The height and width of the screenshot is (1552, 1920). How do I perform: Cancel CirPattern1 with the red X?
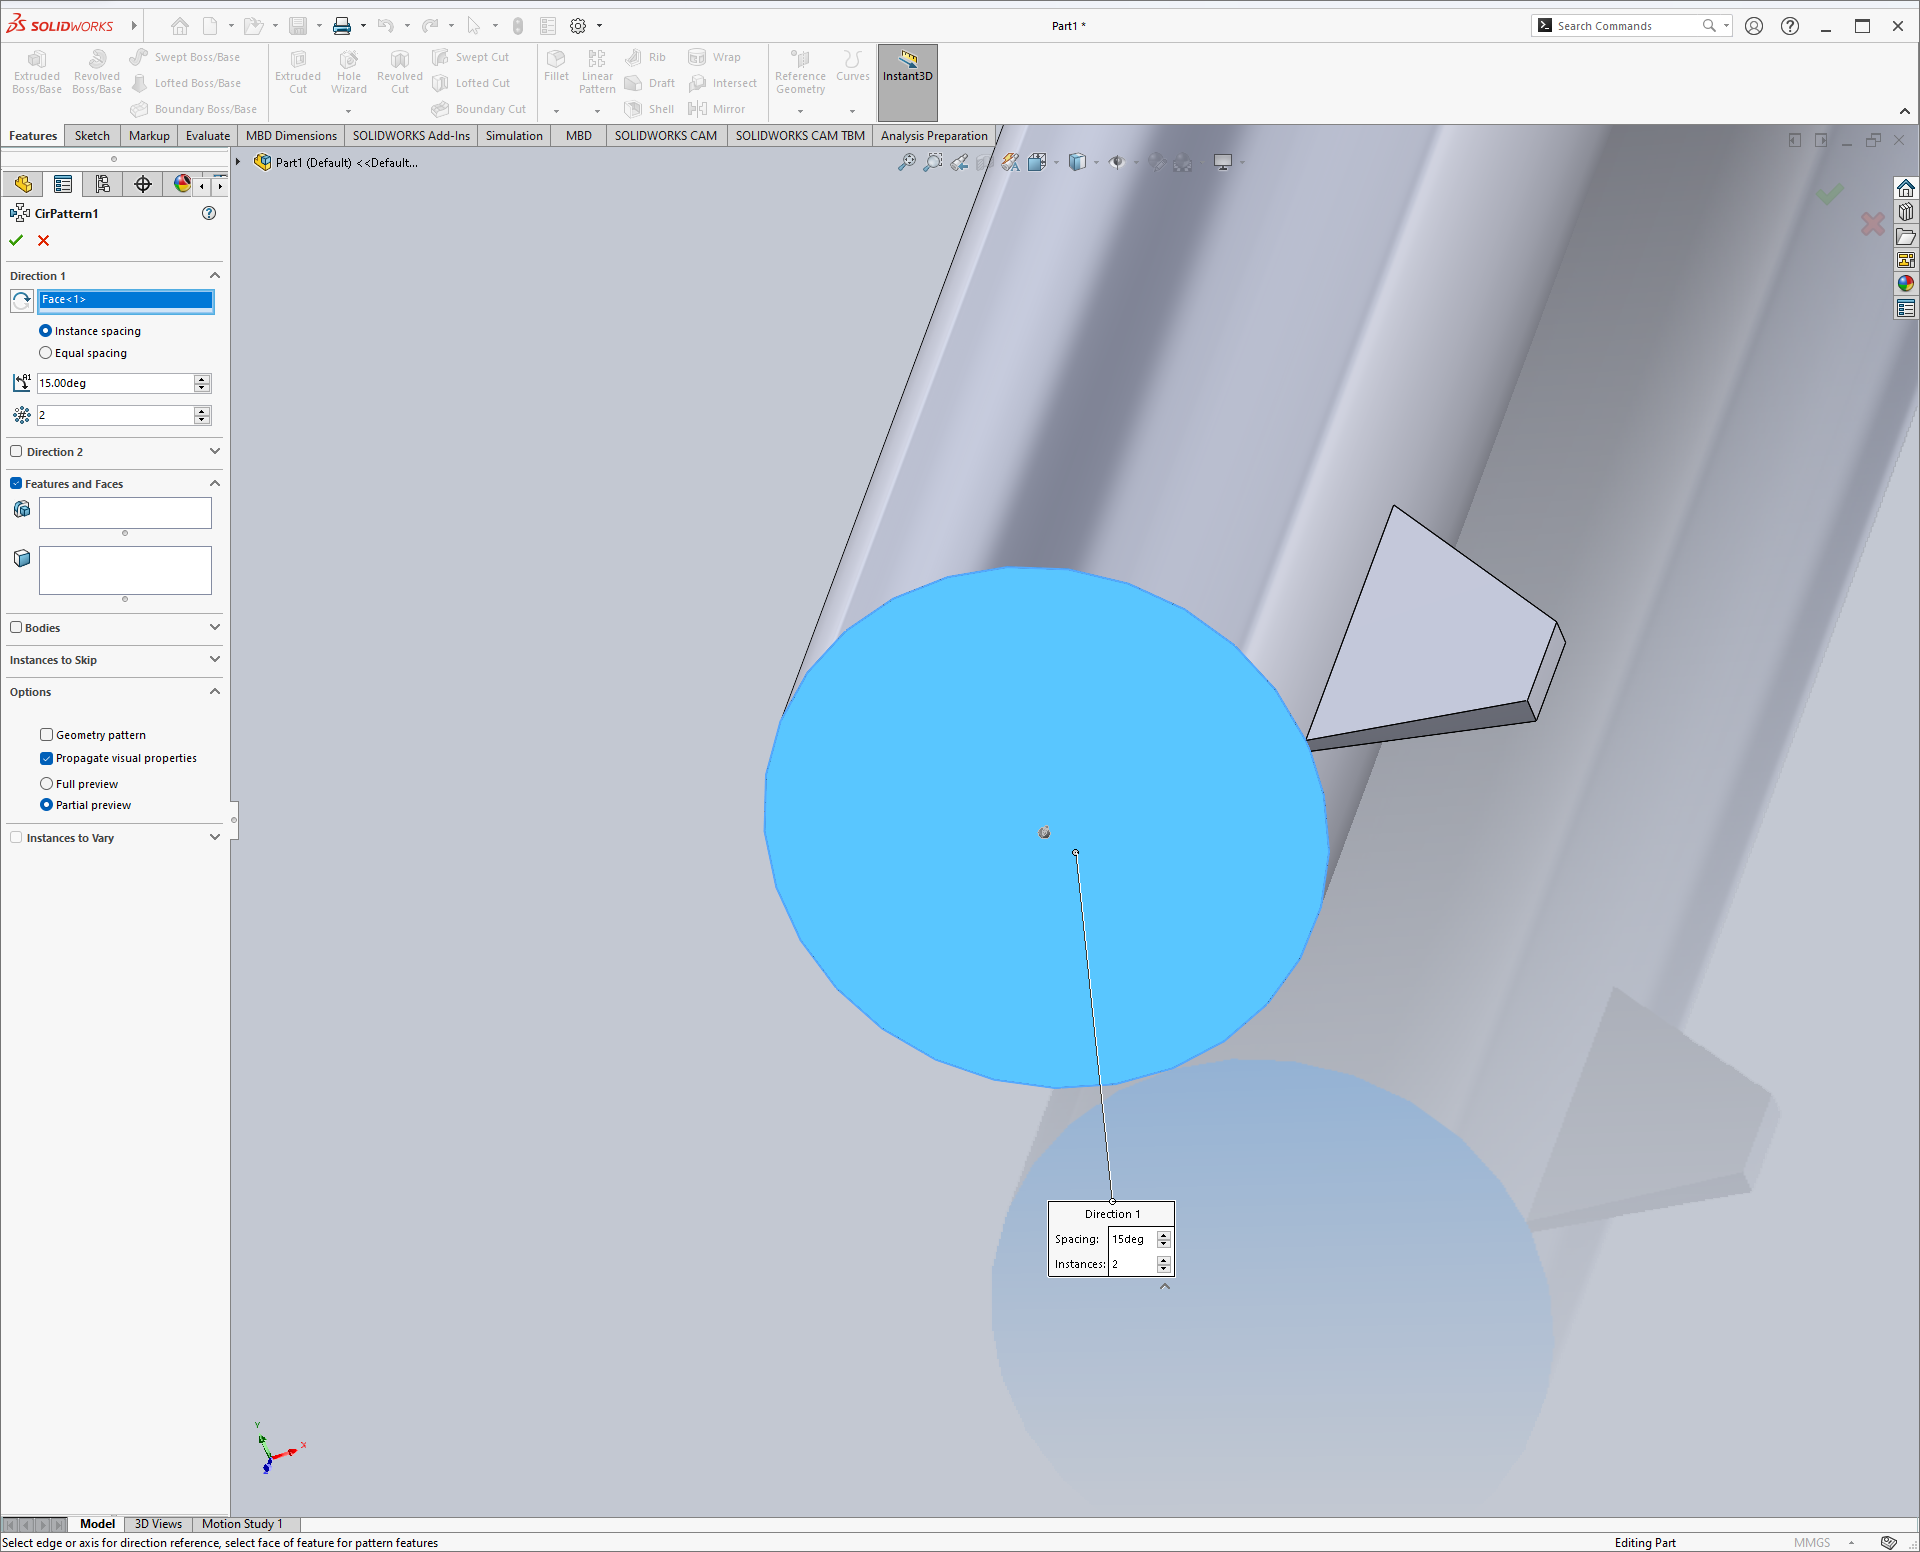[43, 240]
